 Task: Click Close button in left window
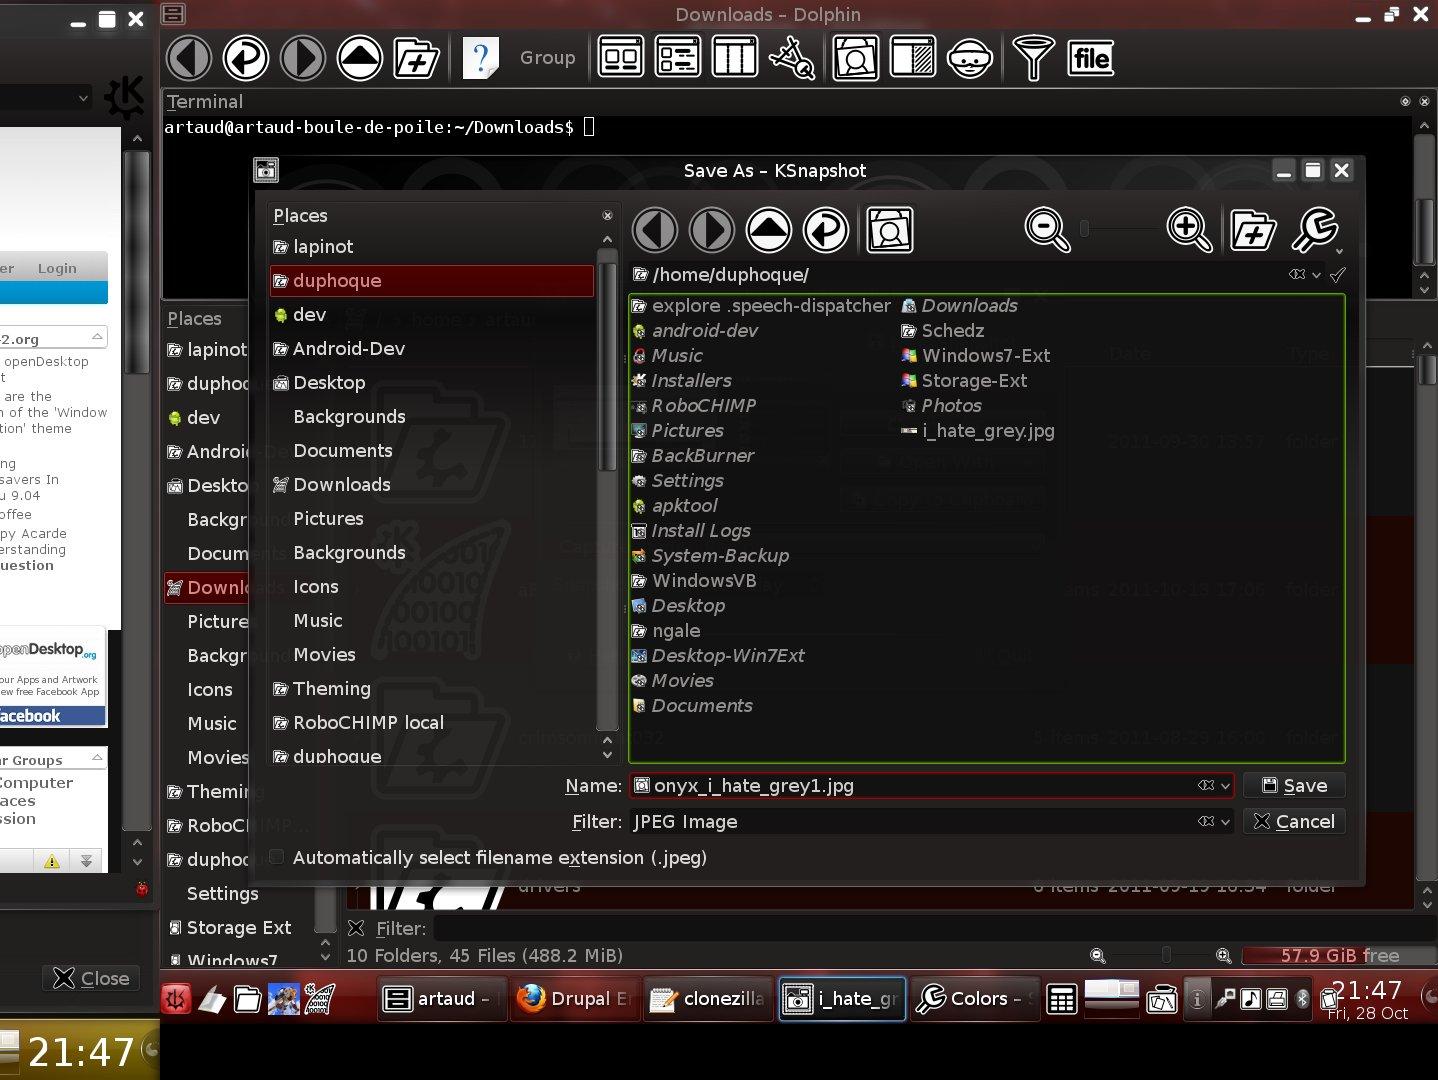91,978
